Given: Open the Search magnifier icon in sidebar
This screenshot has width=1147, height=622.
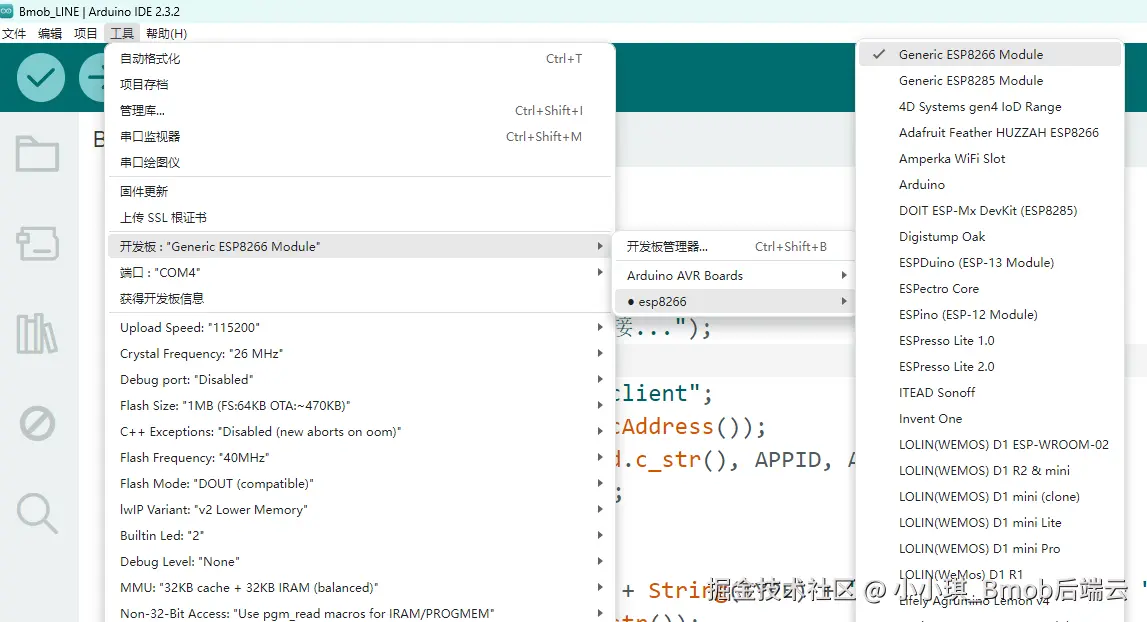Looking at the screenshot, I should coord(37,513).
